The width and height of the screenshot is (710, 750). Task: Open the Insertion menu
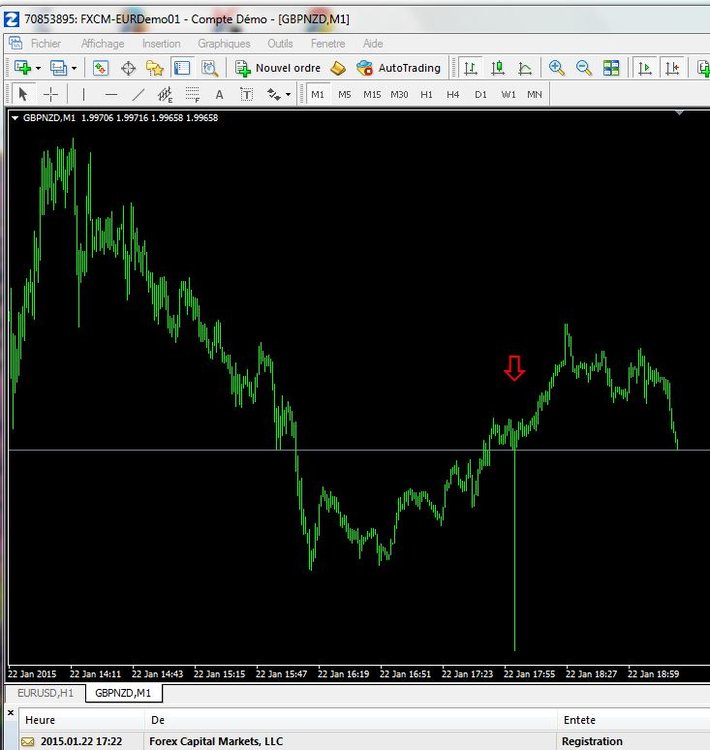pyautogui.click(x=161, y=44)
